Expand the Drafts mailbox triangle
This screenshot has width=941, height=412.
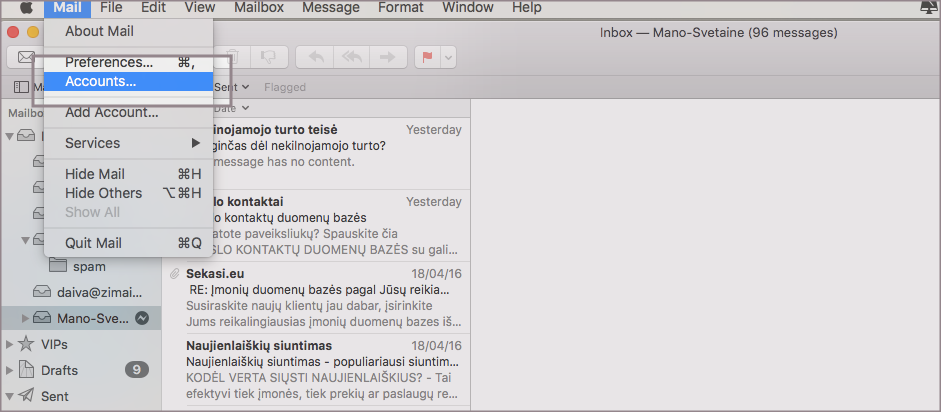[10, 370]
